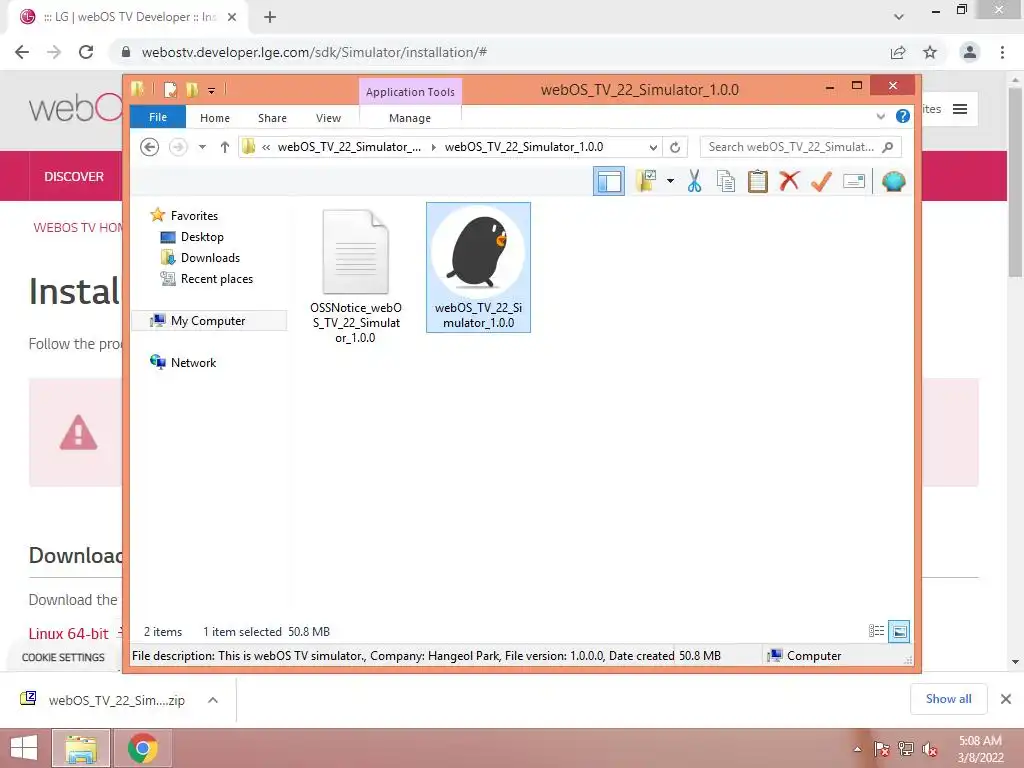The height and width of the screenshot is (768, 1024).
Task: Select the Application Tools contextual tab
Action: 410,92
